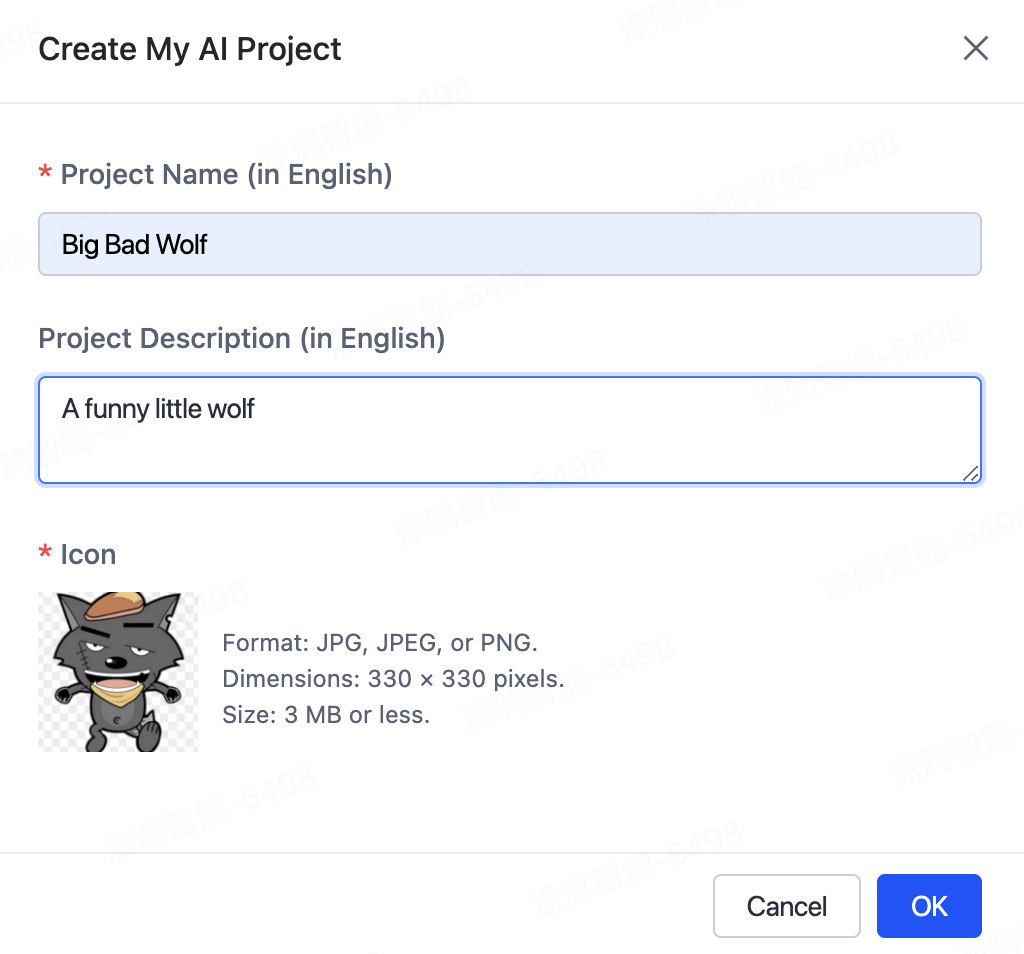Click the wolf's orange hat in the icon

[x=113, y=605]
